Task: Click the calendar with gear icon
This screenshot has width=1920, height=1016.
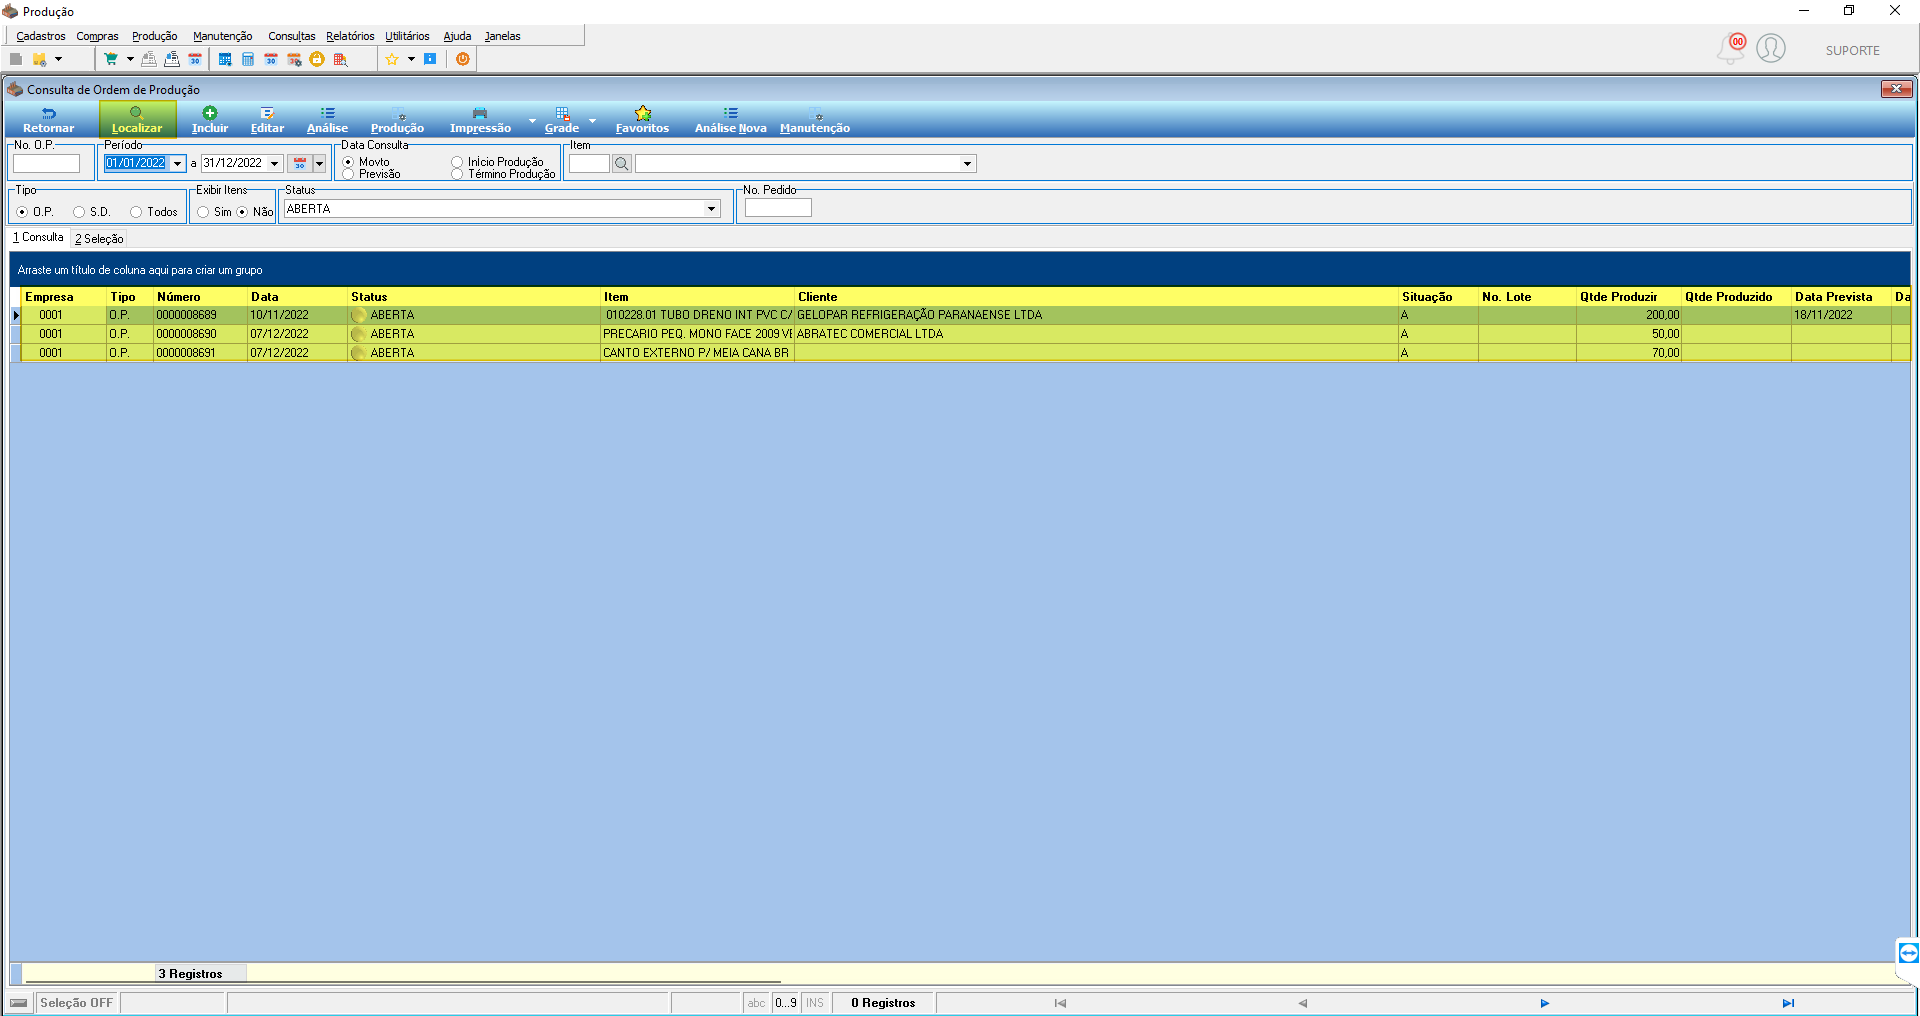Action: tap(294, 59)
